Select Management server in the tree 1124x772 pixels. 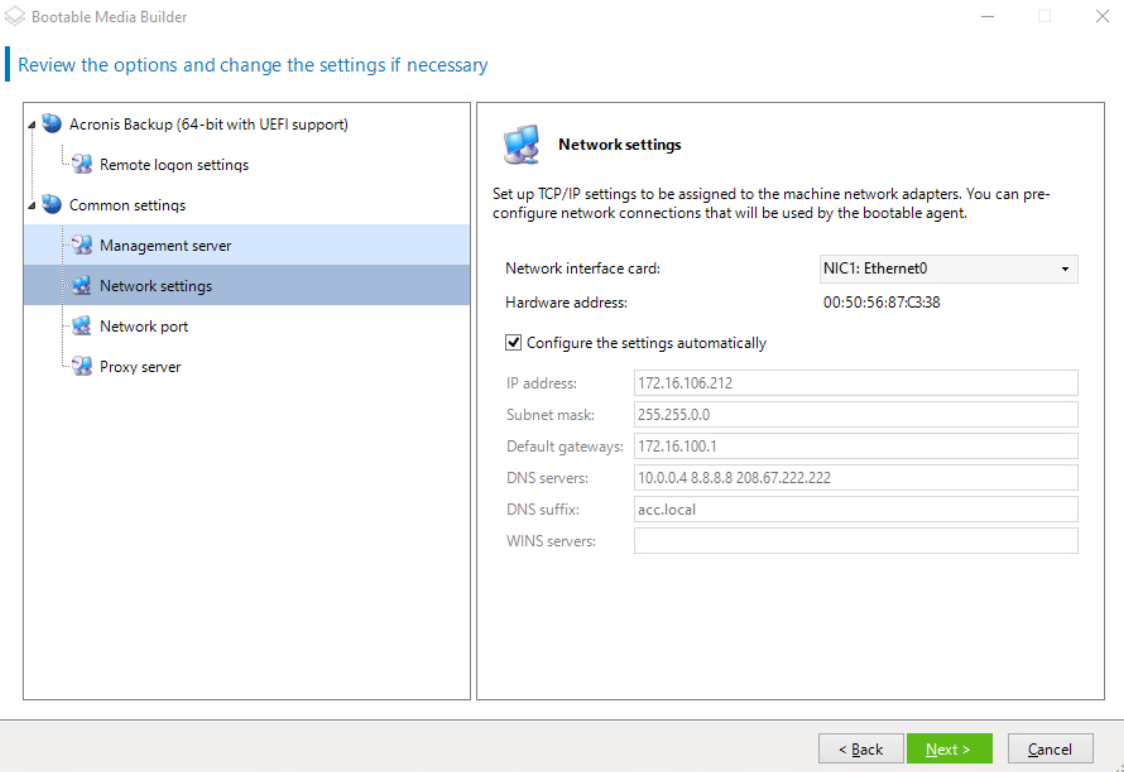pos(166,246)
